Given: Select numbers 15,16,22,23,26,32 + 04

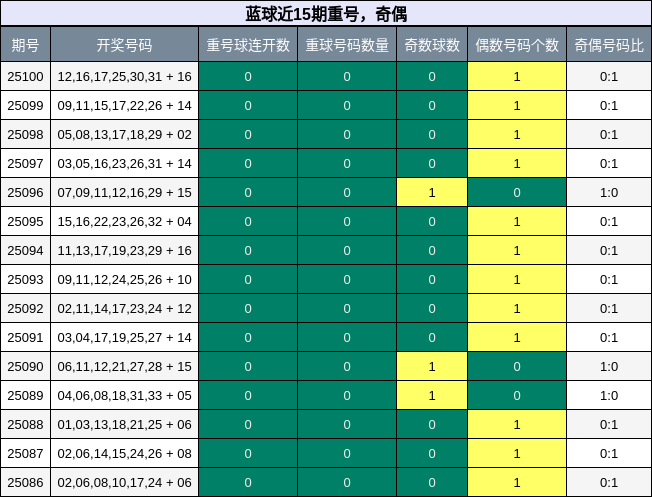Looking at the screenshot, I should pos(124,222).
